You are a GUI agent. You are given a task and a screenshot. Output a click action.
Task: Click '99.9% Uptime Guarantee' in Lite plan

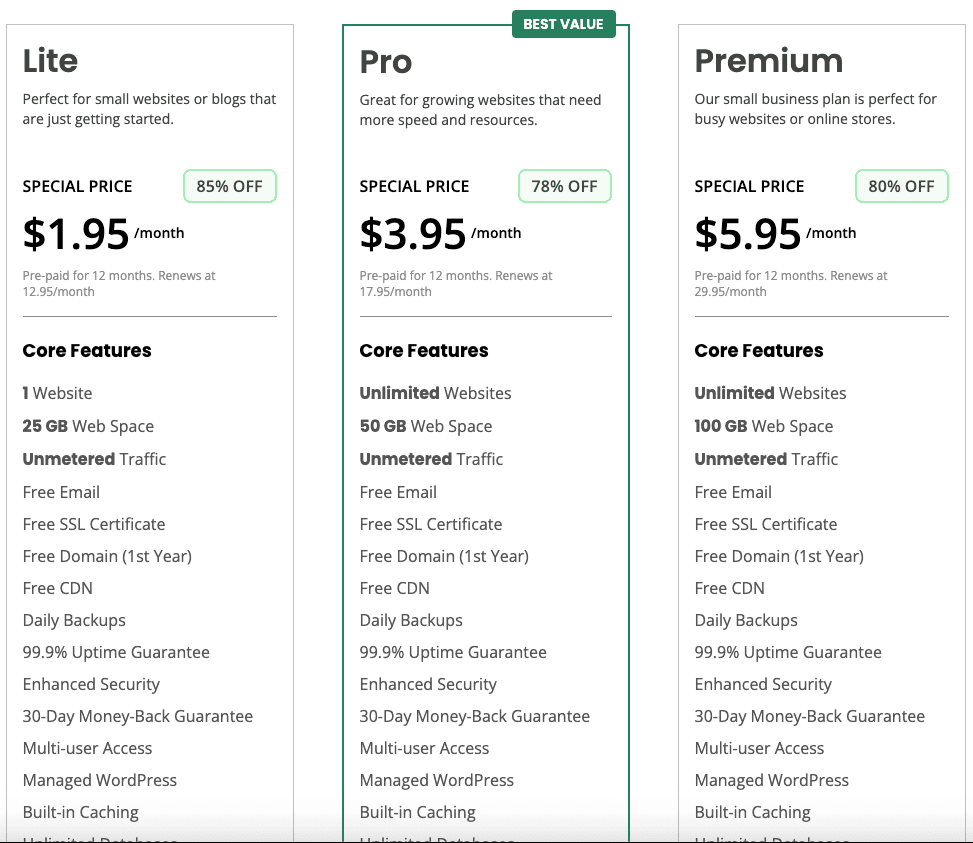[x=116, y=653]
